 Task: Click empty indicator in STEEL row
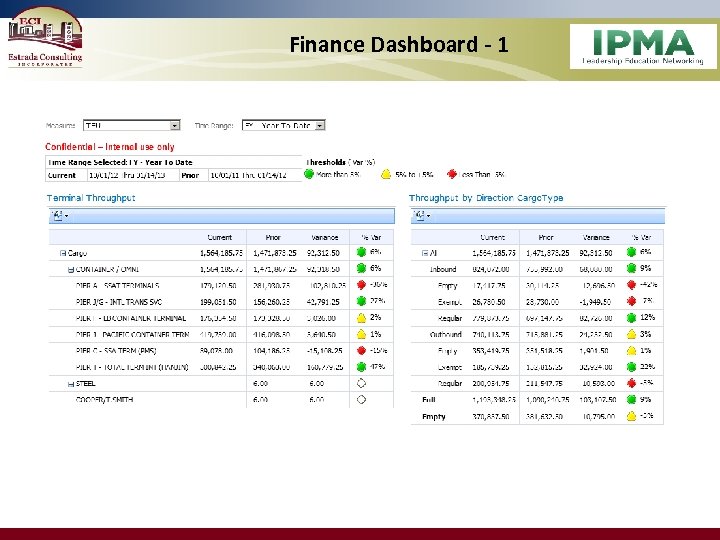click(x=361, y=383)
